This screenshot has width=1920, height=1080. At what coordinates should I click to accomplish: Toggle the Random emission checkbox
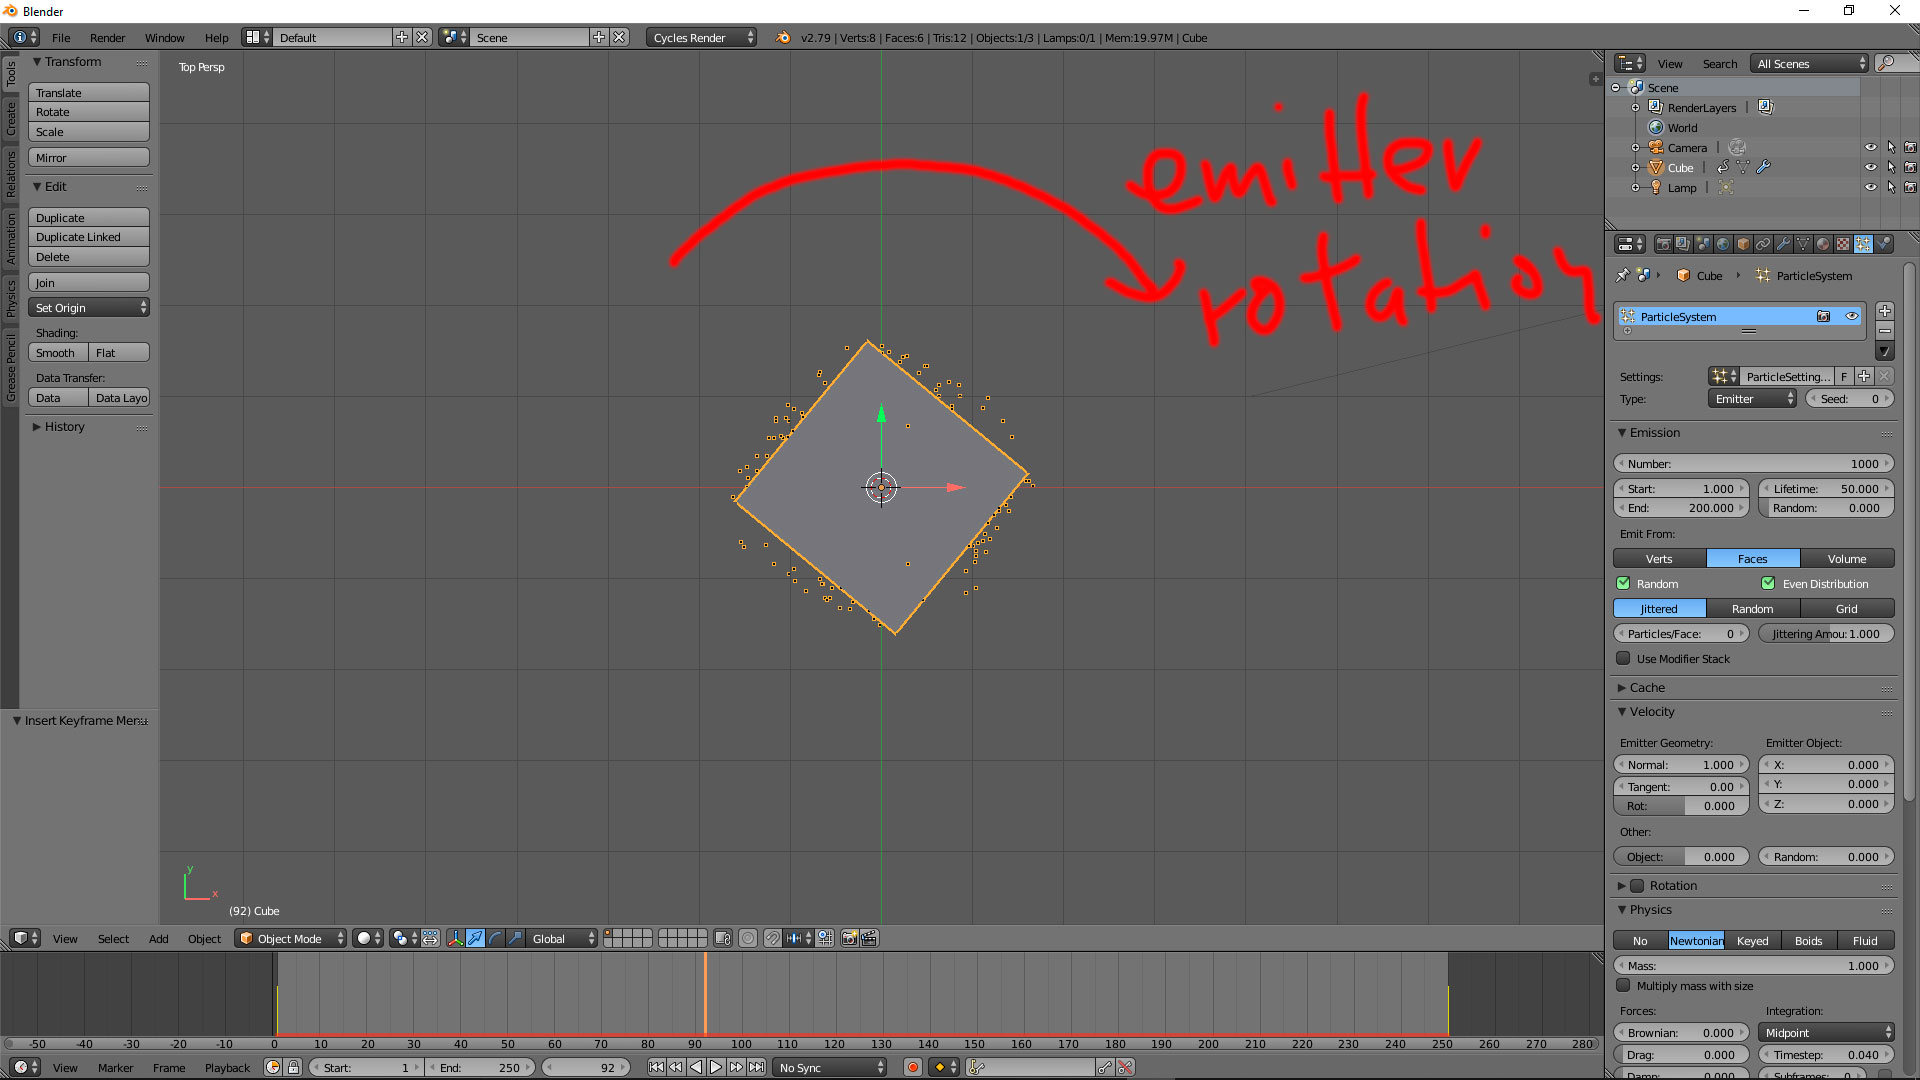coord(1623,583)
